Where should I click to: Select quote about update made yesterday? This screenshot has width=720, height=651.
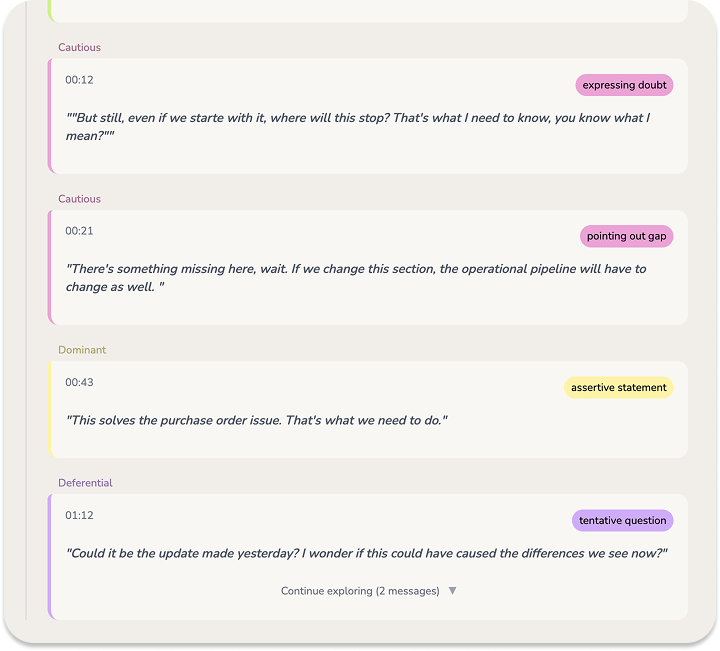[366, 553]
